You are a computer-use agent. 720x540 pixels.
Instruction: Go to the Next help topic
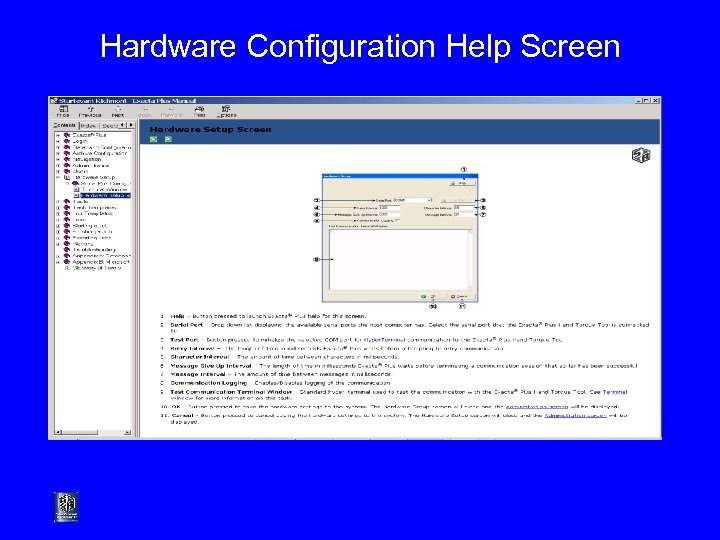[118, 112]
